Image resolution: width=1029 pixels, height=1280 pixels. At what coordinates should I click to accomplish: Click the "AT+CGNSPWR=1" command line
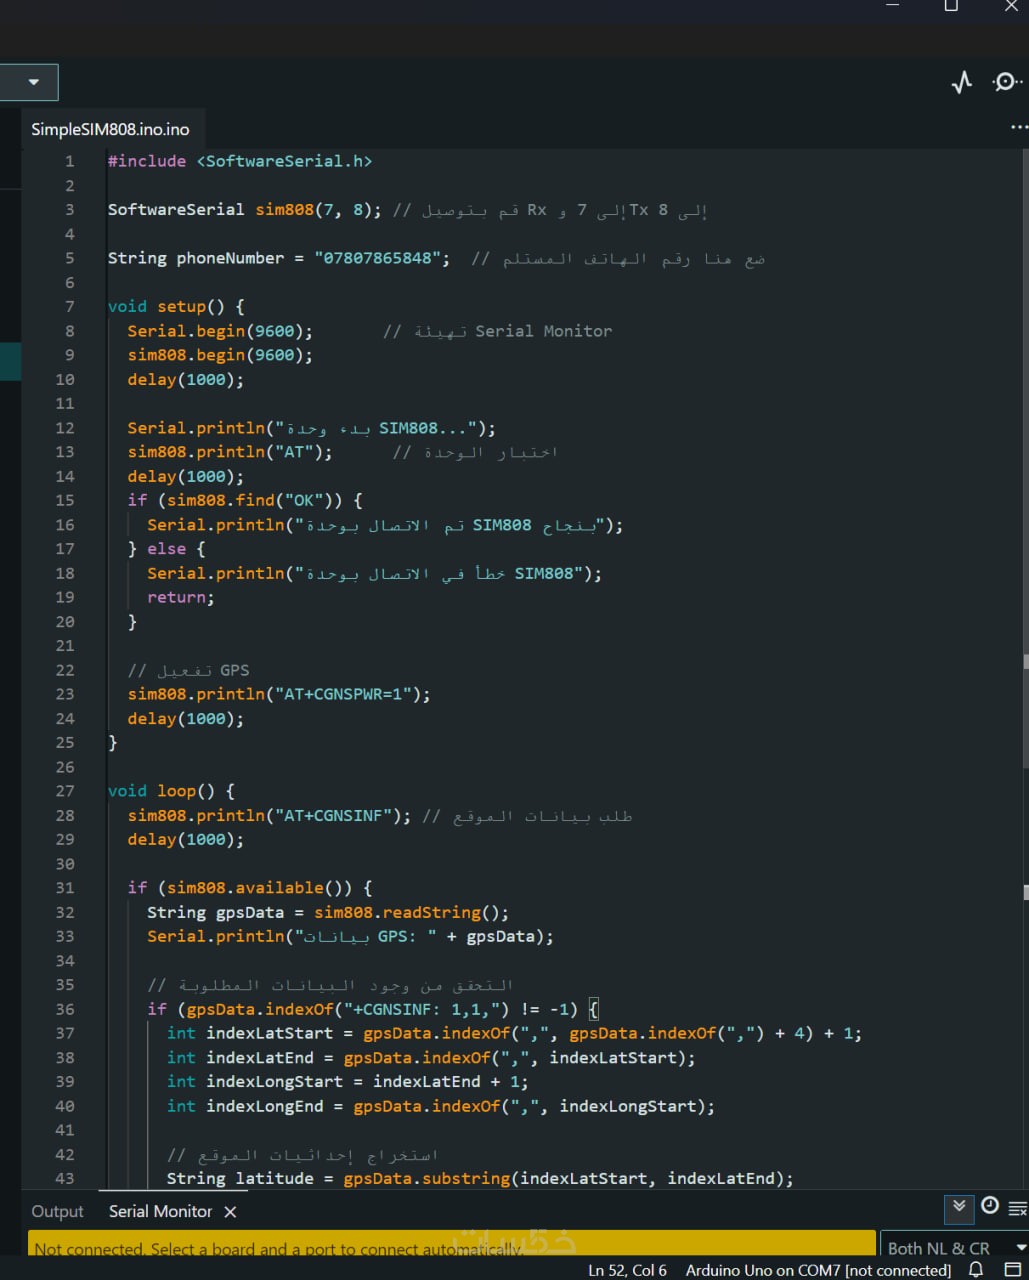point(279,694)
